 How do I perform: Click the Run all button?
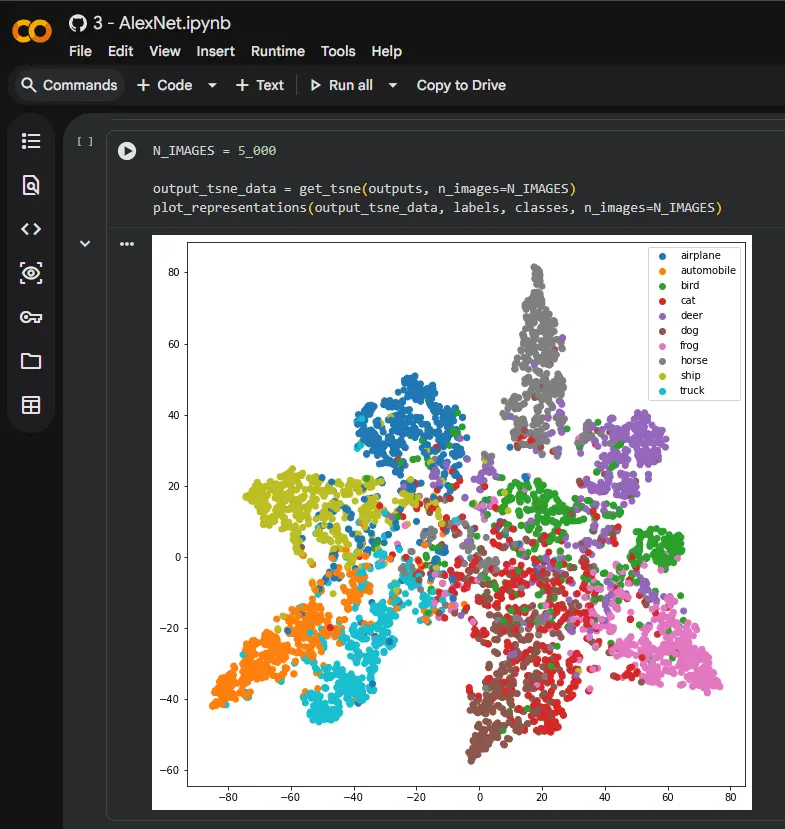point(341,85)
